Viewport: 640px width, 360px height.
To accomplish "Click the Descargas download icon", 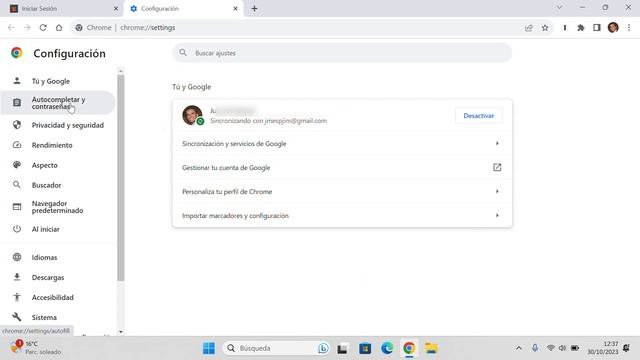I will (17, 277).
